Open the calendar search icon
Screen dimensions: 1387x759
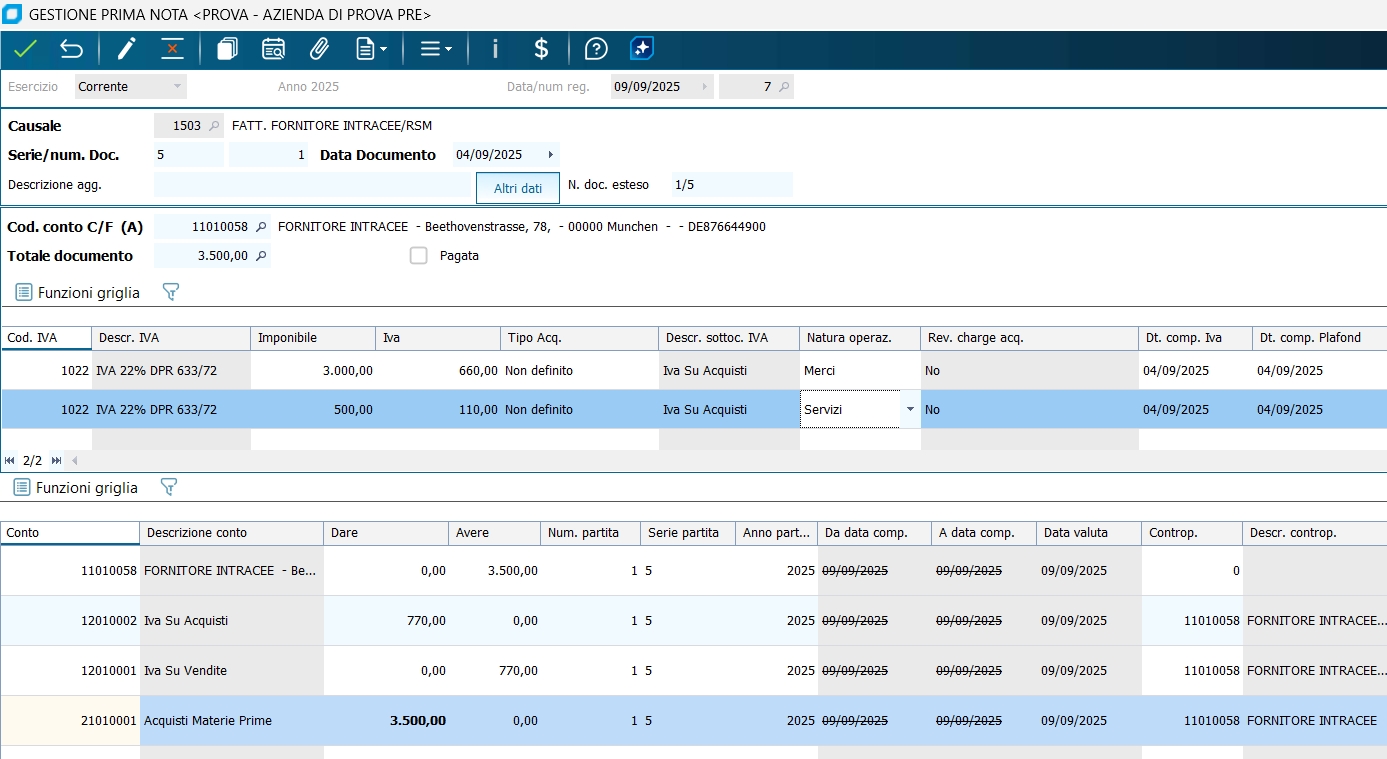point(273,49)
